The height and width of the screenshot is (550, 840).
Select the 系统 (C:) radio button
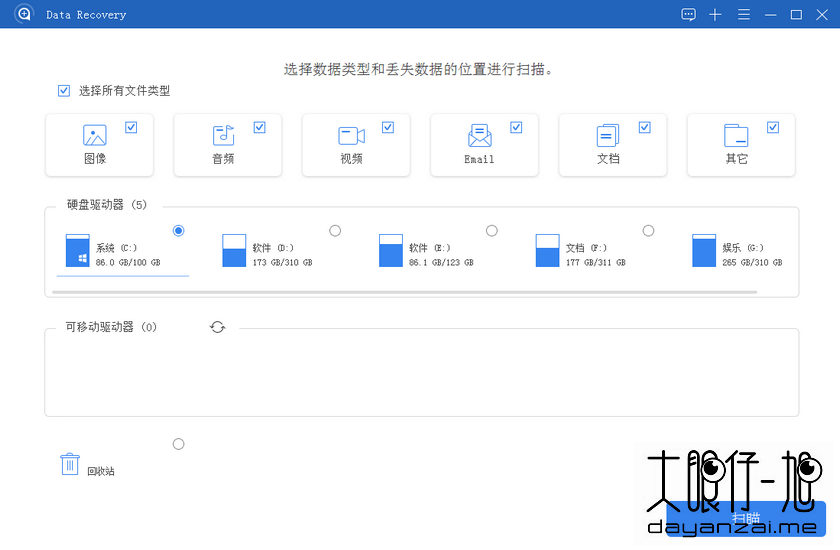(x=178, y=230)
